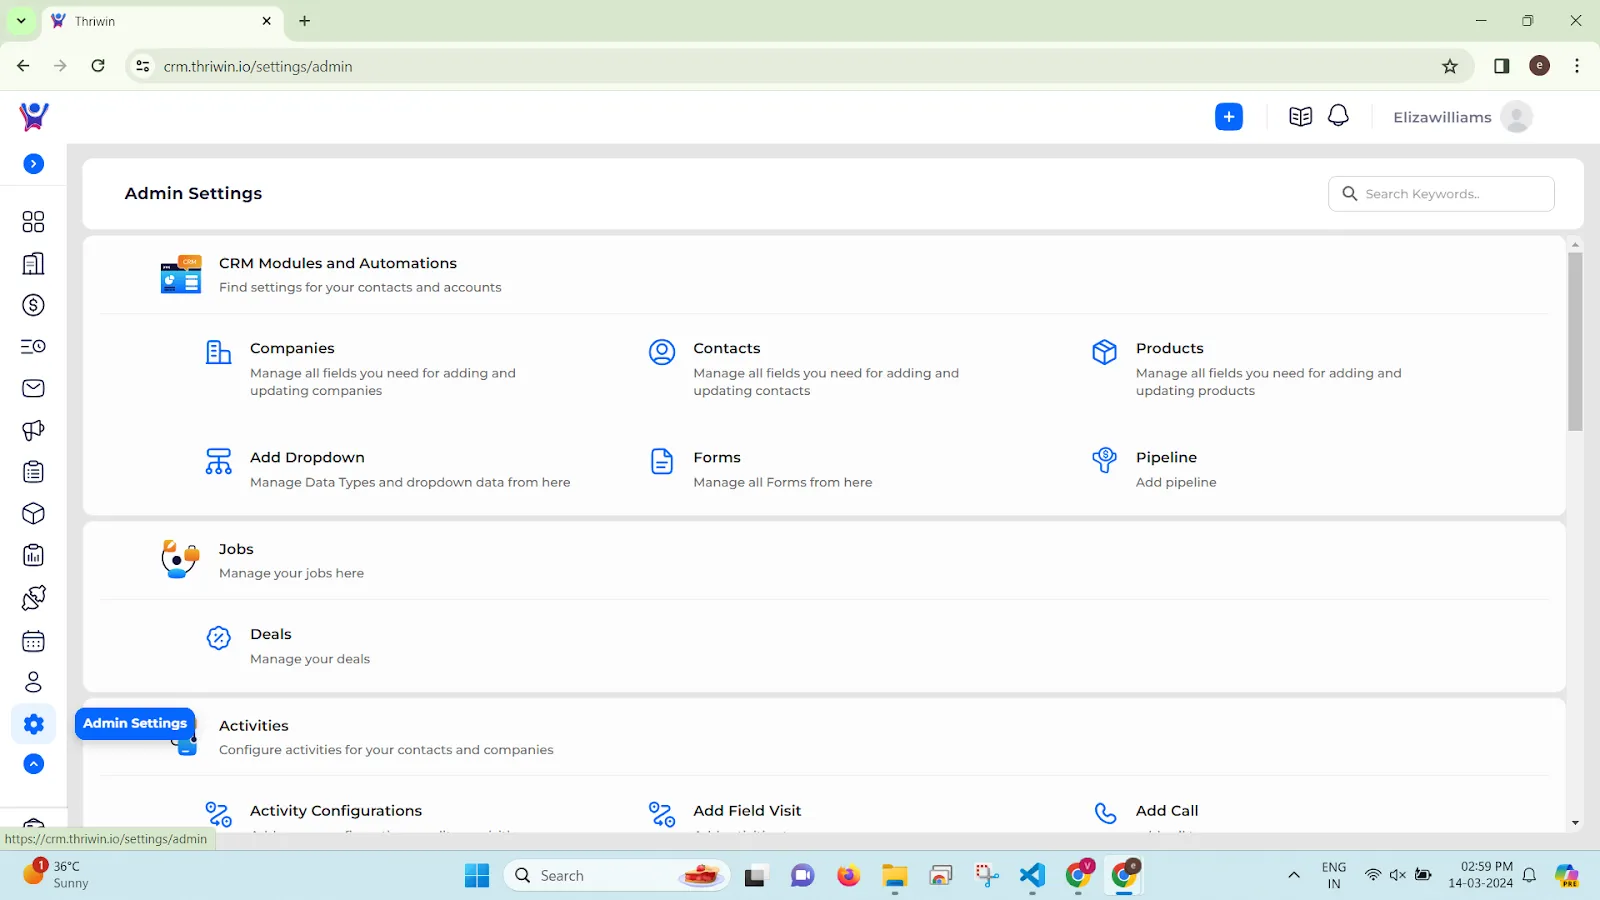Screen dimensions: 1600x900
Task: Click the Add Call phone icon
Action: pyautogui.click(x=1105, y=814)
